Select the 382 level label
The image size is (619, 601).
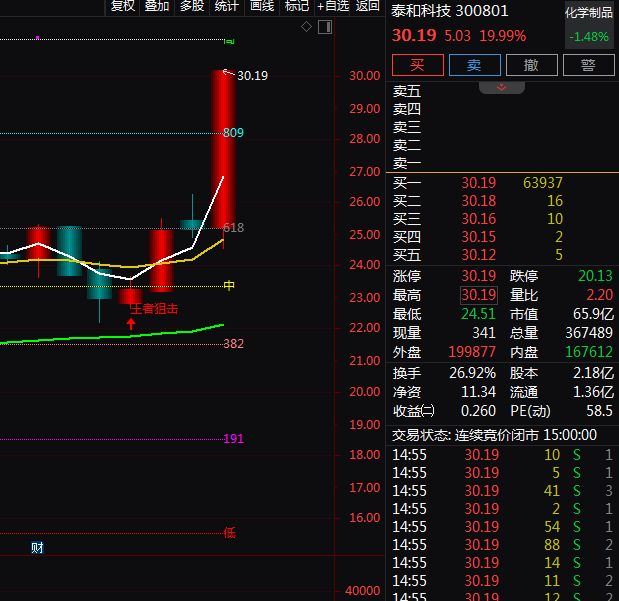tap(233, 344)
